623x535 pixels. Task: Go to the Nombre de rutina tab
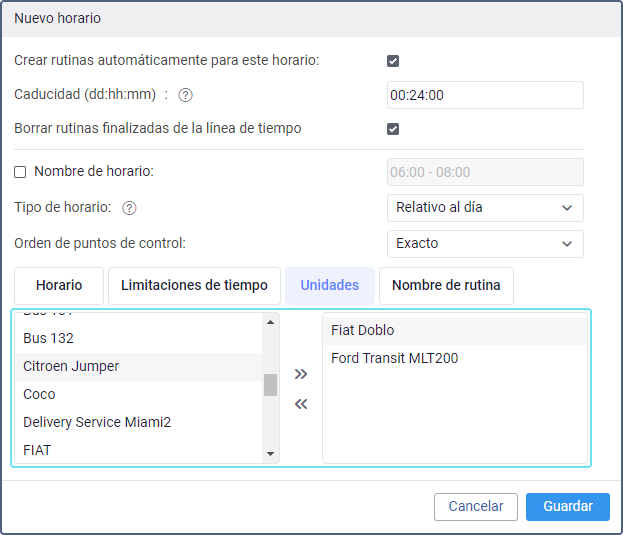click(446, 285)
